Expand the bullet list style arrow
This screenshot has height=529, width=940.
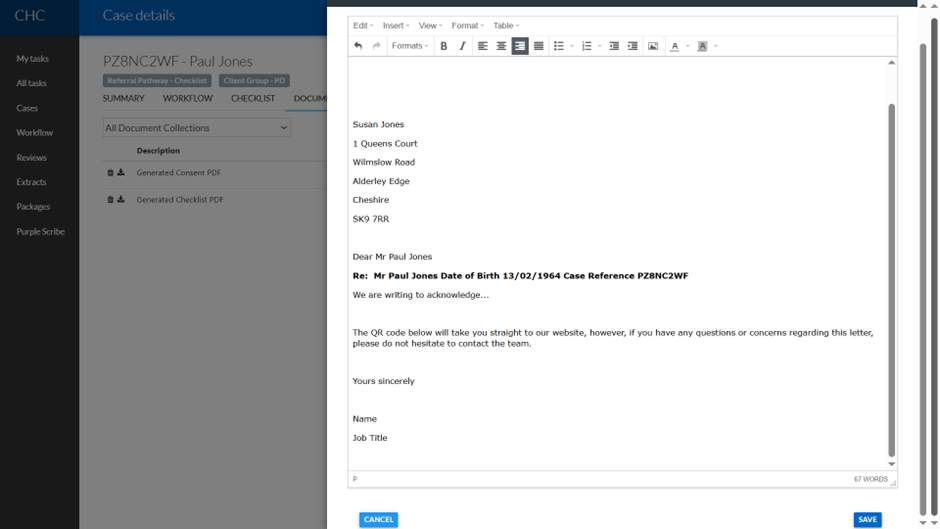point(572,46)
